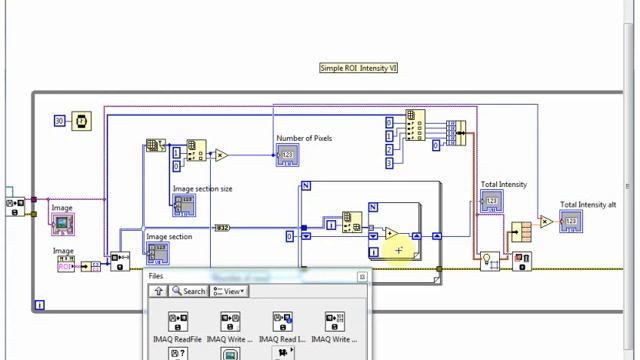Pin the Files palette with the thumbtack
This screenshot has width=640, height=360.
tap(362, 277)
